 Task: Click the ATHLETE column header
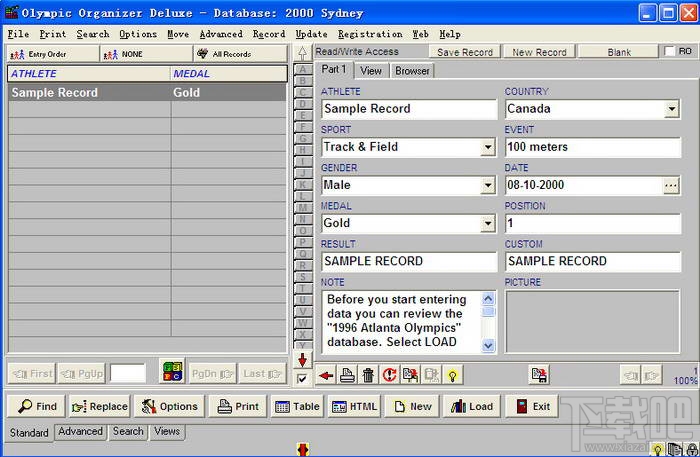coord(89,74)
